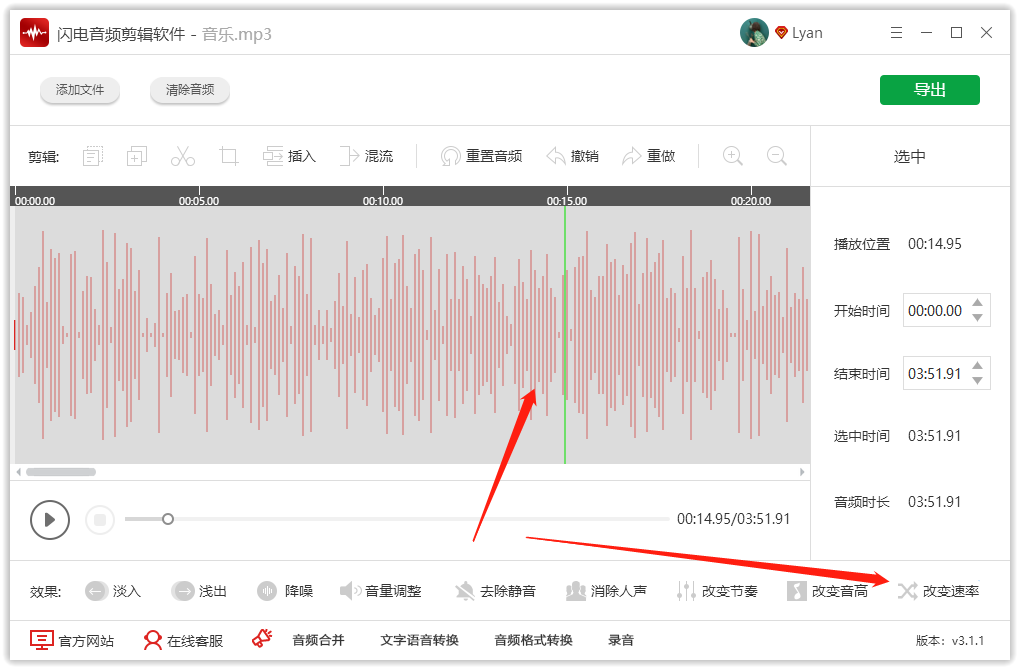The height and width of the screenshot is (670, 1020).
Task: Open the 官方网站 official website link
Action: point(72,640)
